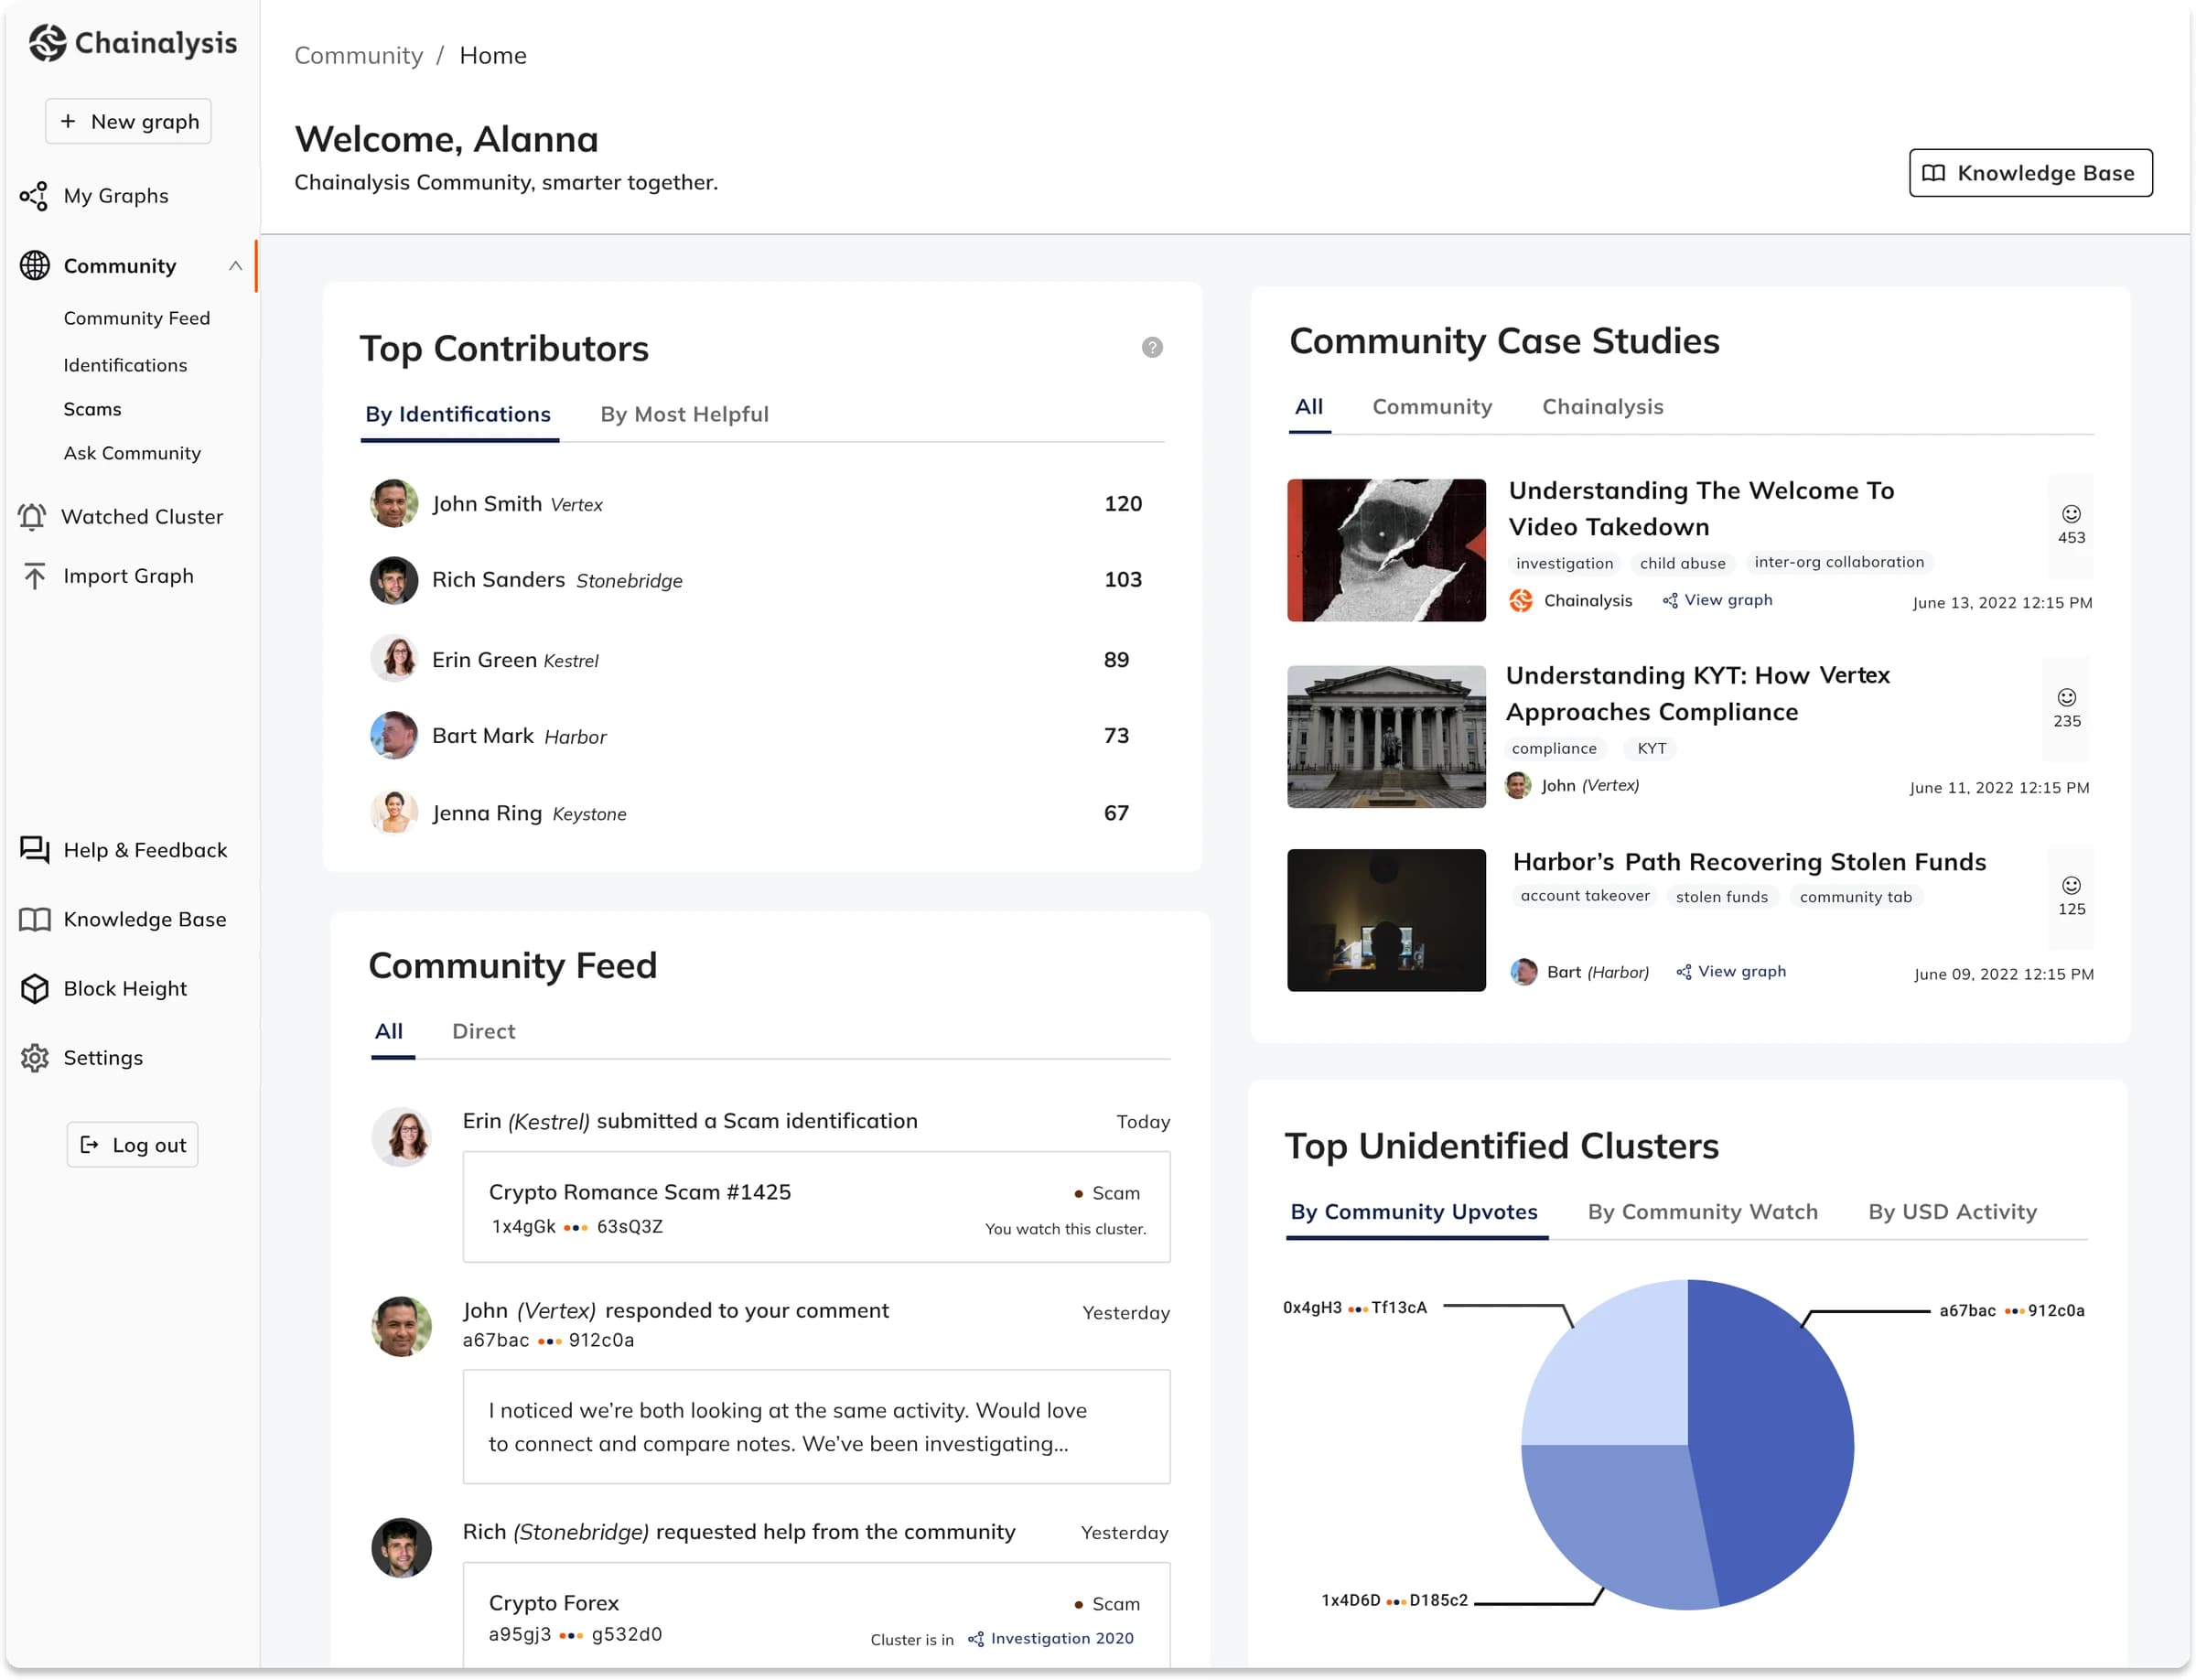Open the building thumbnail of Understanding KYT
The image size is (2196, 1680).
1386,737
